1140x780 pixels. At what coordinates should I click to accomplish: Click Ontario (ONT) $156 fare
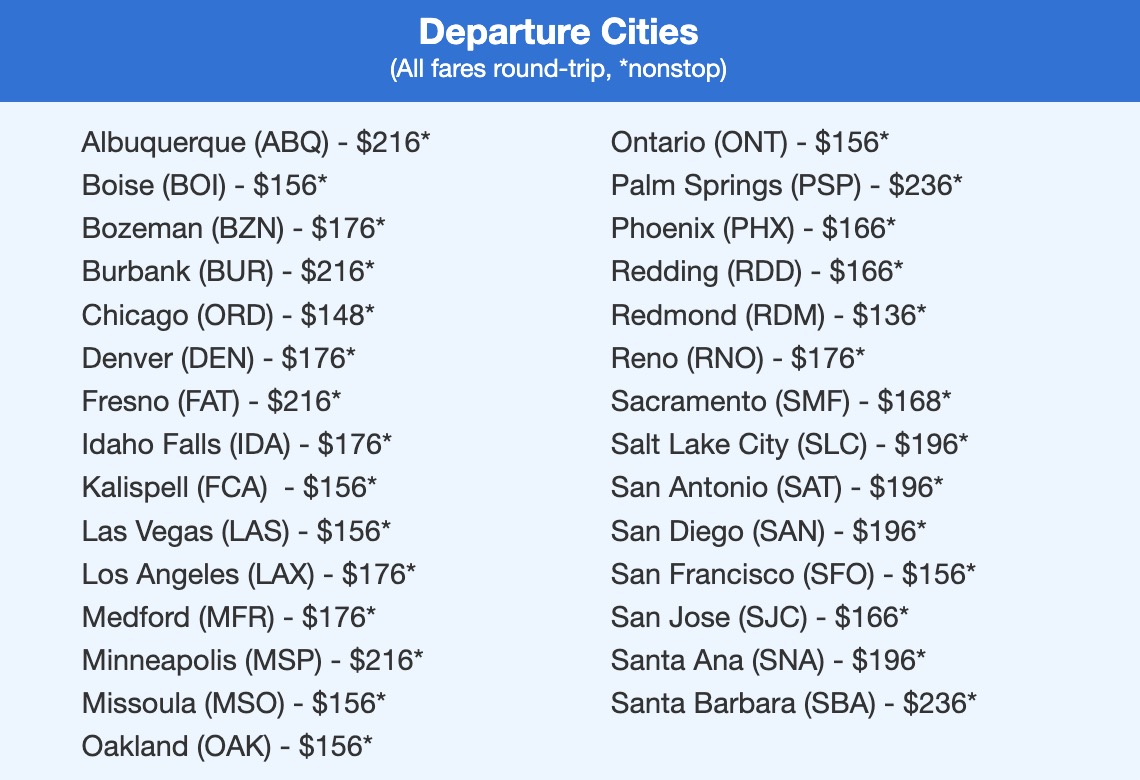pyautogui.click(x=749, y=142)
